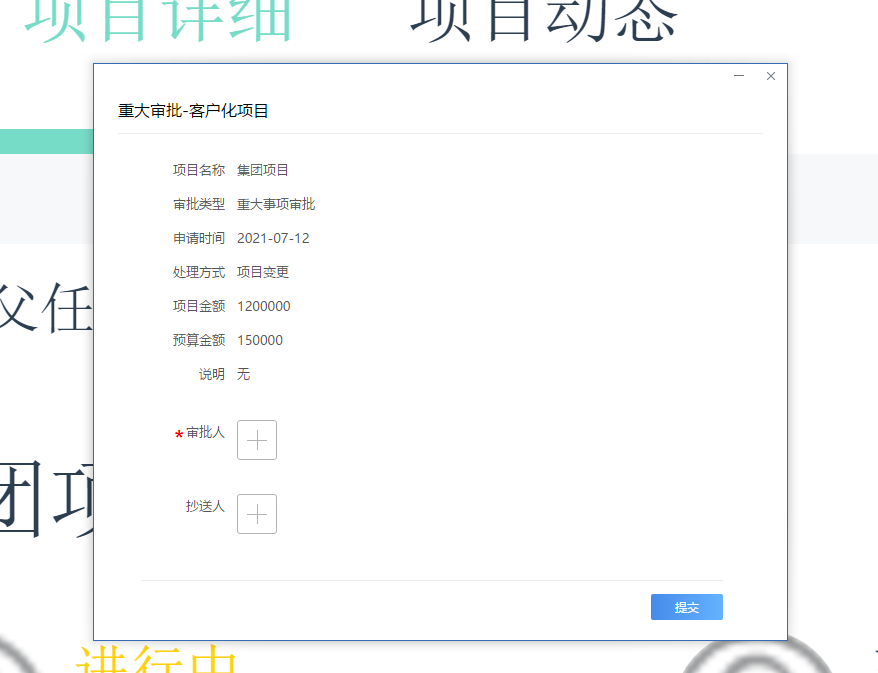Viewport: 878px width, 673px height.
Task: Add an approver with the 审批人 plus box
Action: coord(257,440)
